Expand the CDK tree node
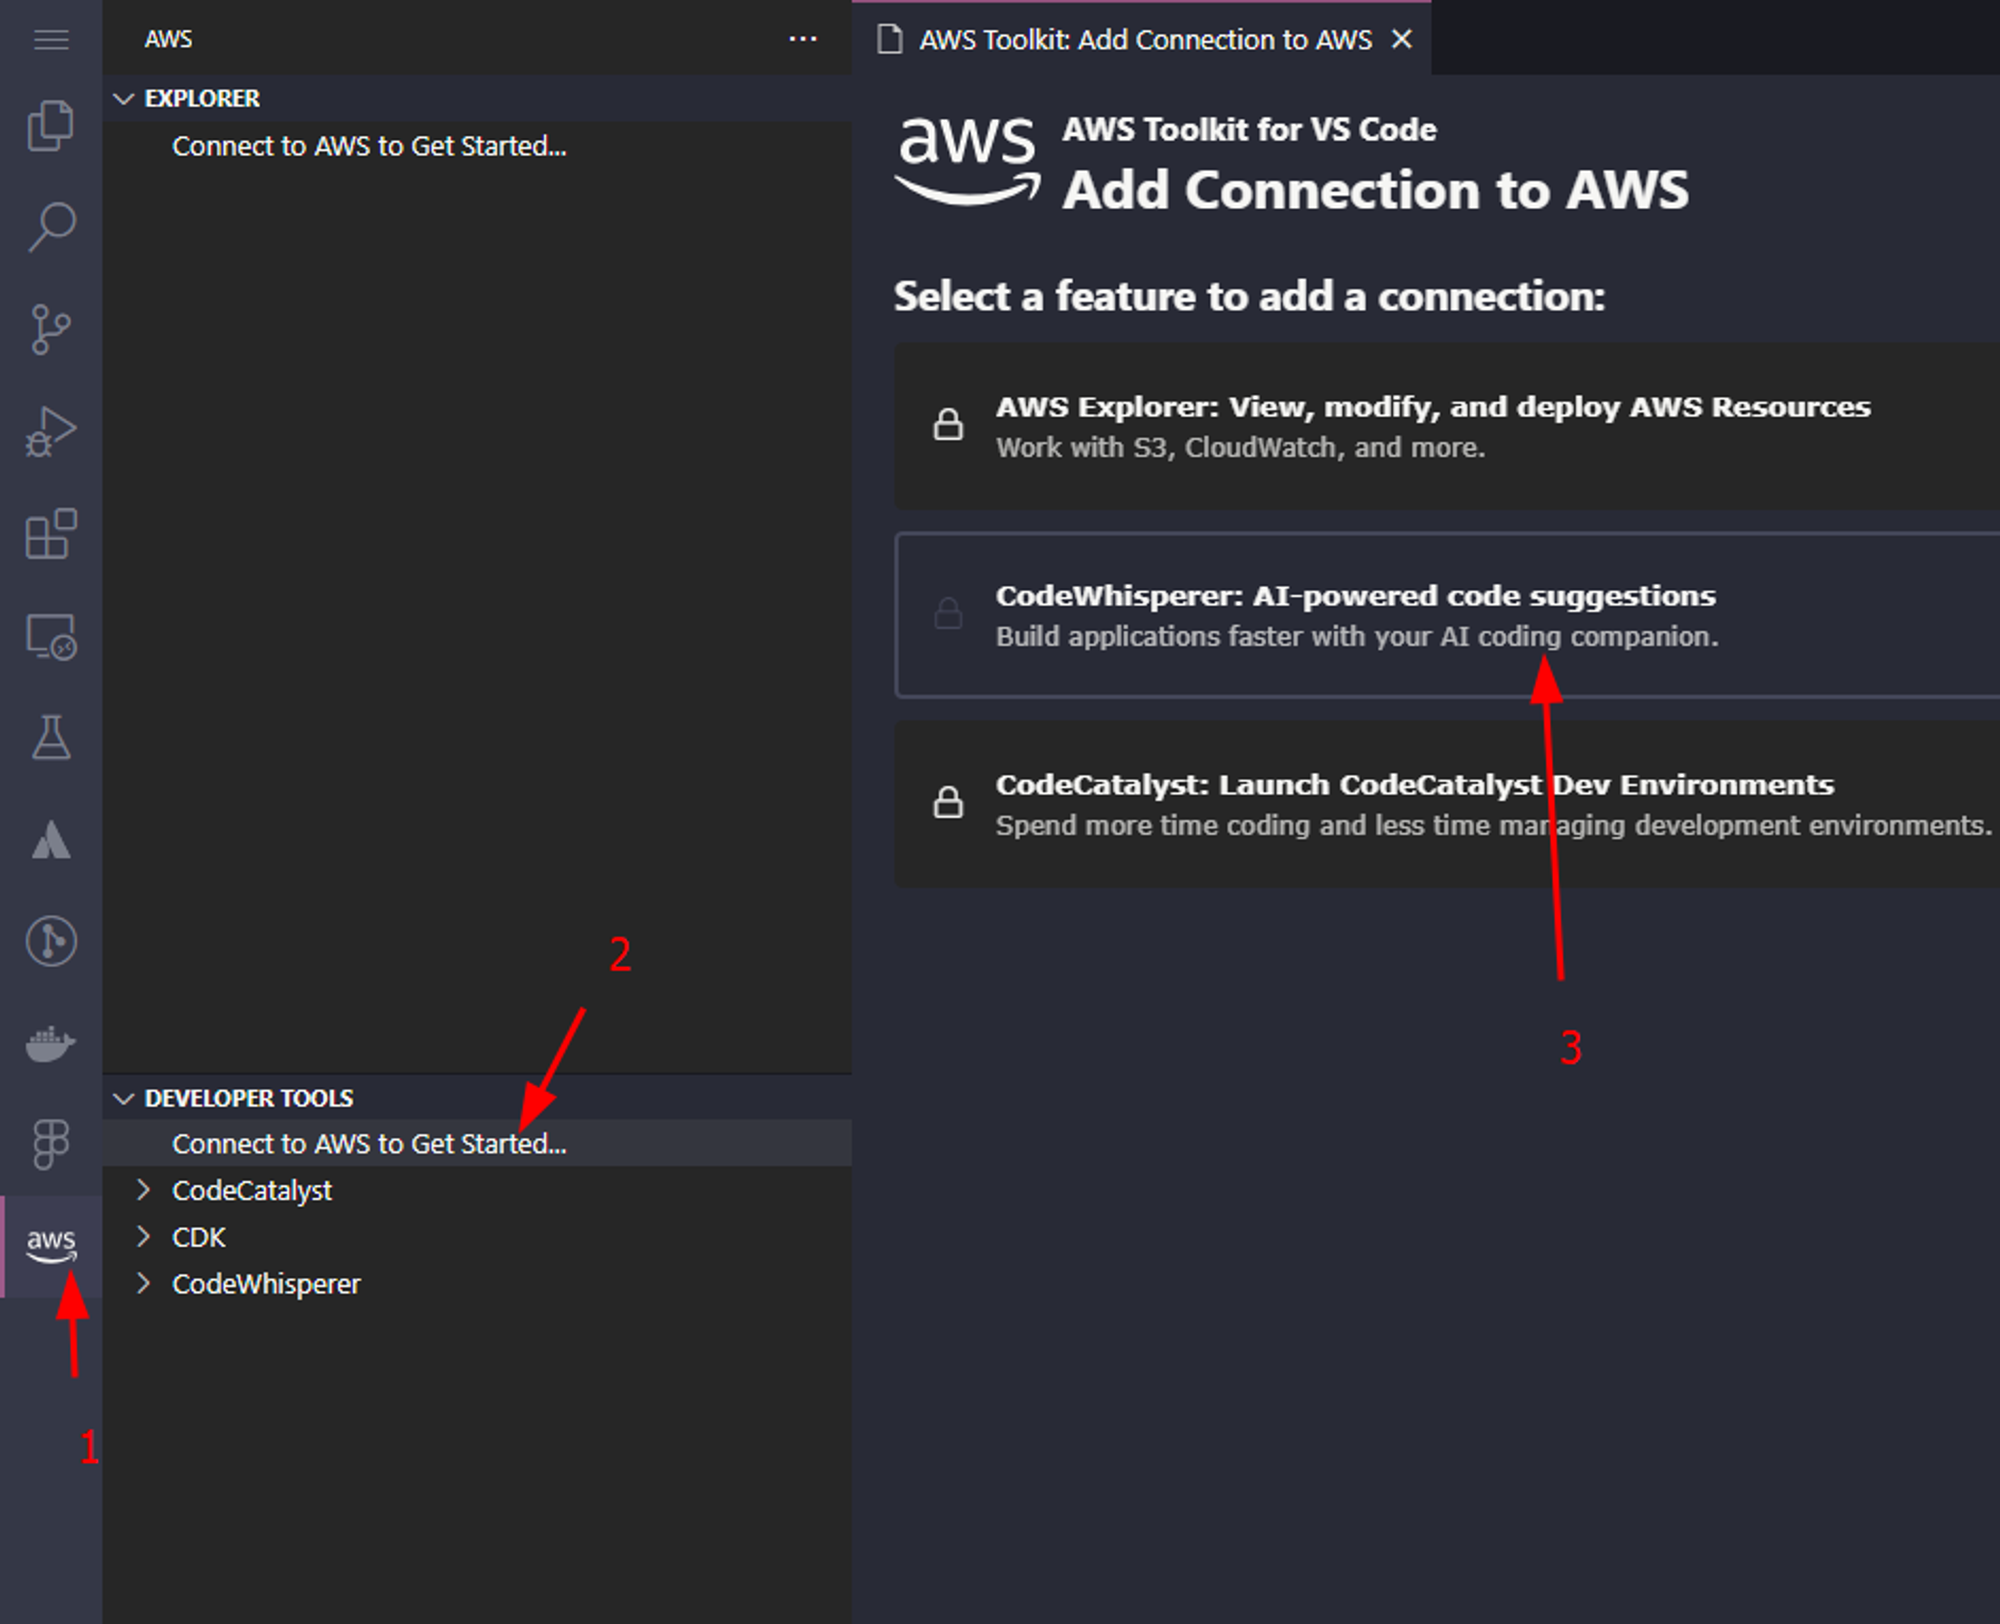The width and height of the screenshot is (2000, 1624). coord(143,1237)
